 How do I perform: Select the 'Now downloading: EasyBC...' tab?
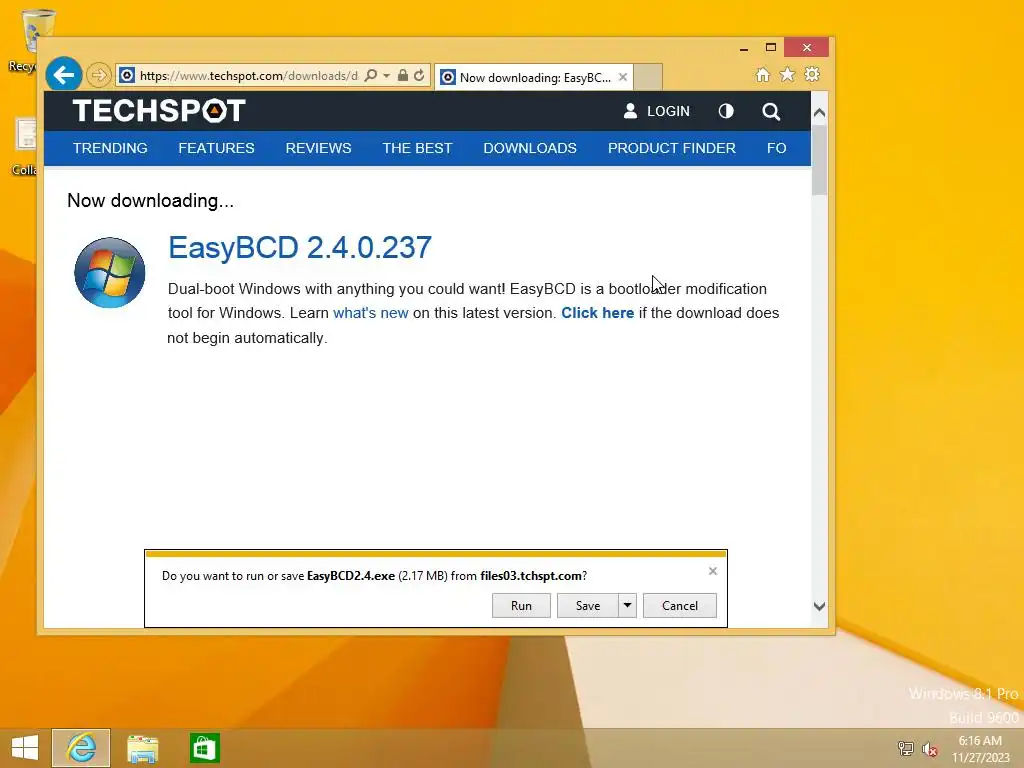click(534, 78)
